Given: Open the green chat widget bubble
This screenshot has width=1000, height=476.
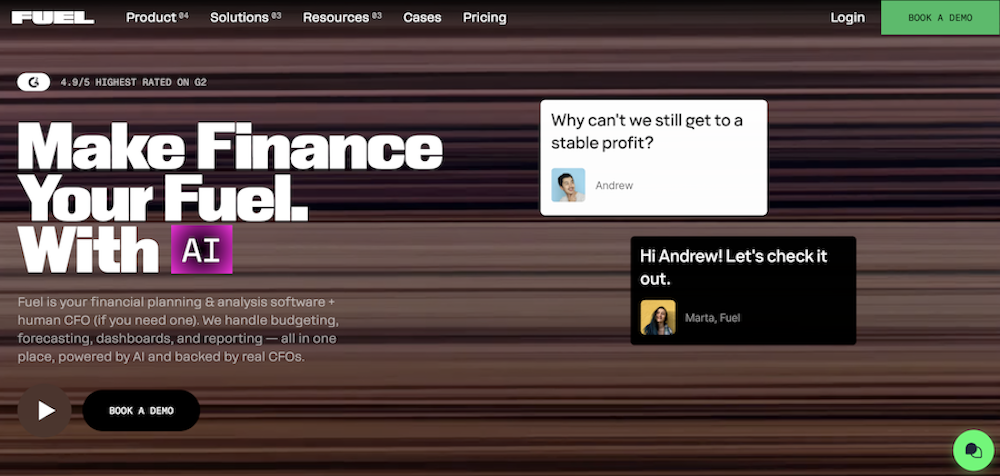Looking at the screenshot, I should coord(972,450).
